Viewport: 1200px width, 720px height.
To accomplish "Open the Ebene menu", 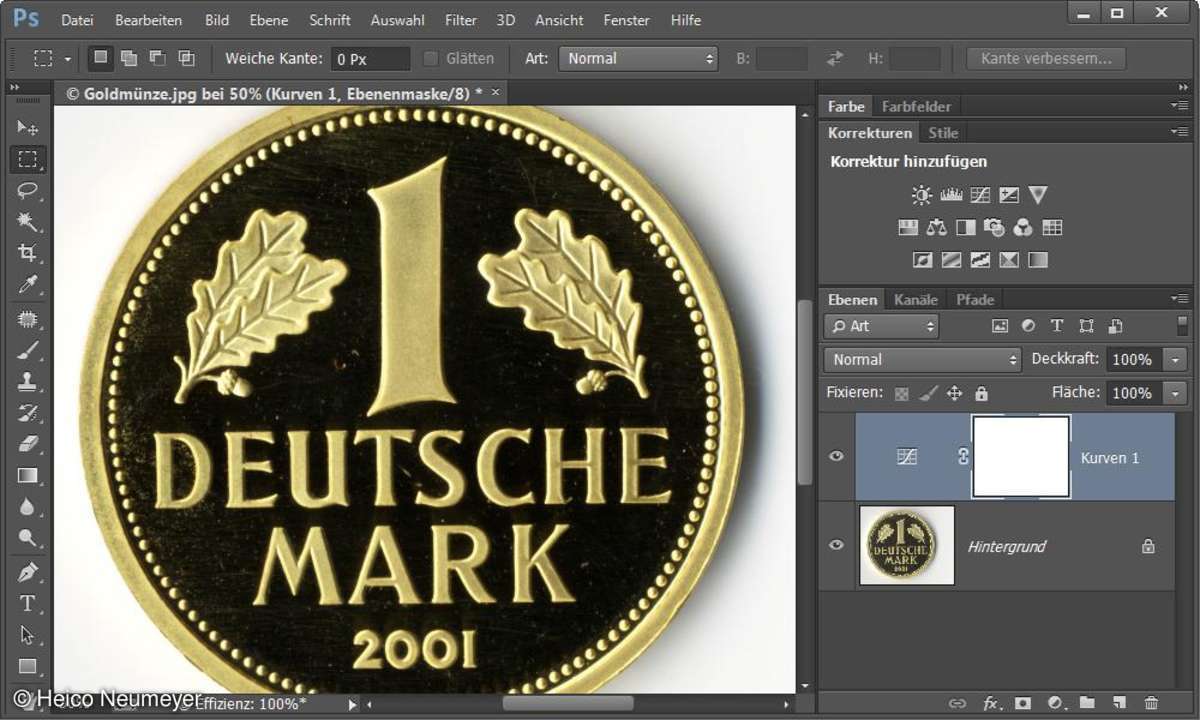I will [x=269, y=20].
